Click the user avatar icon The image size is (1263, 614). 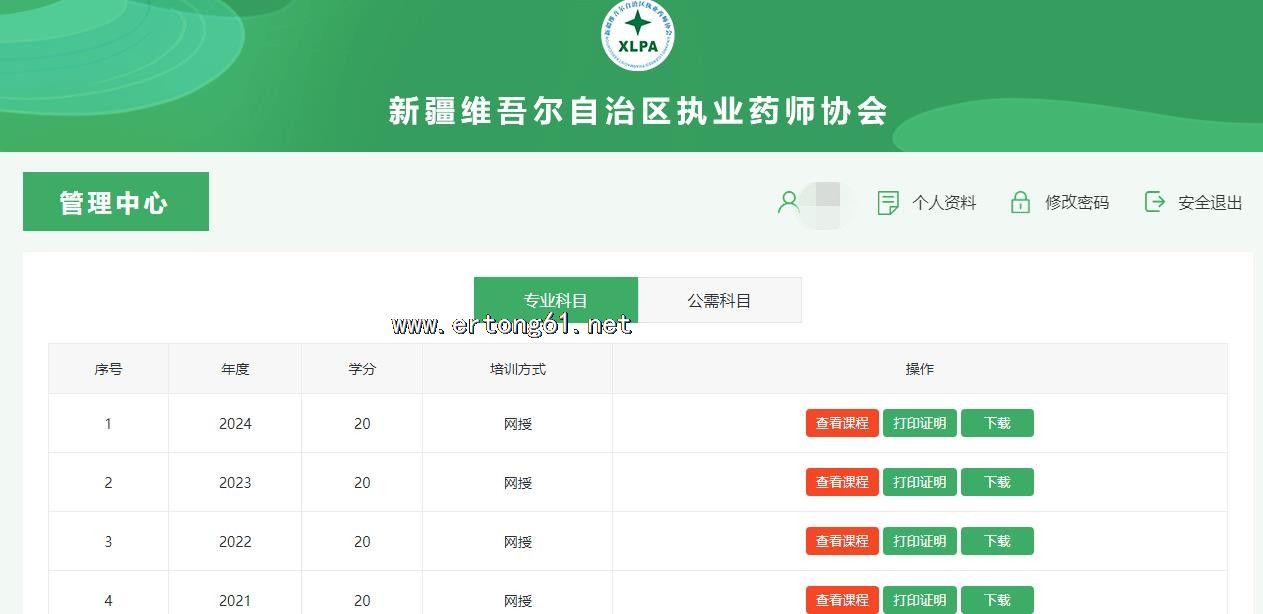(x=788, y=203)
